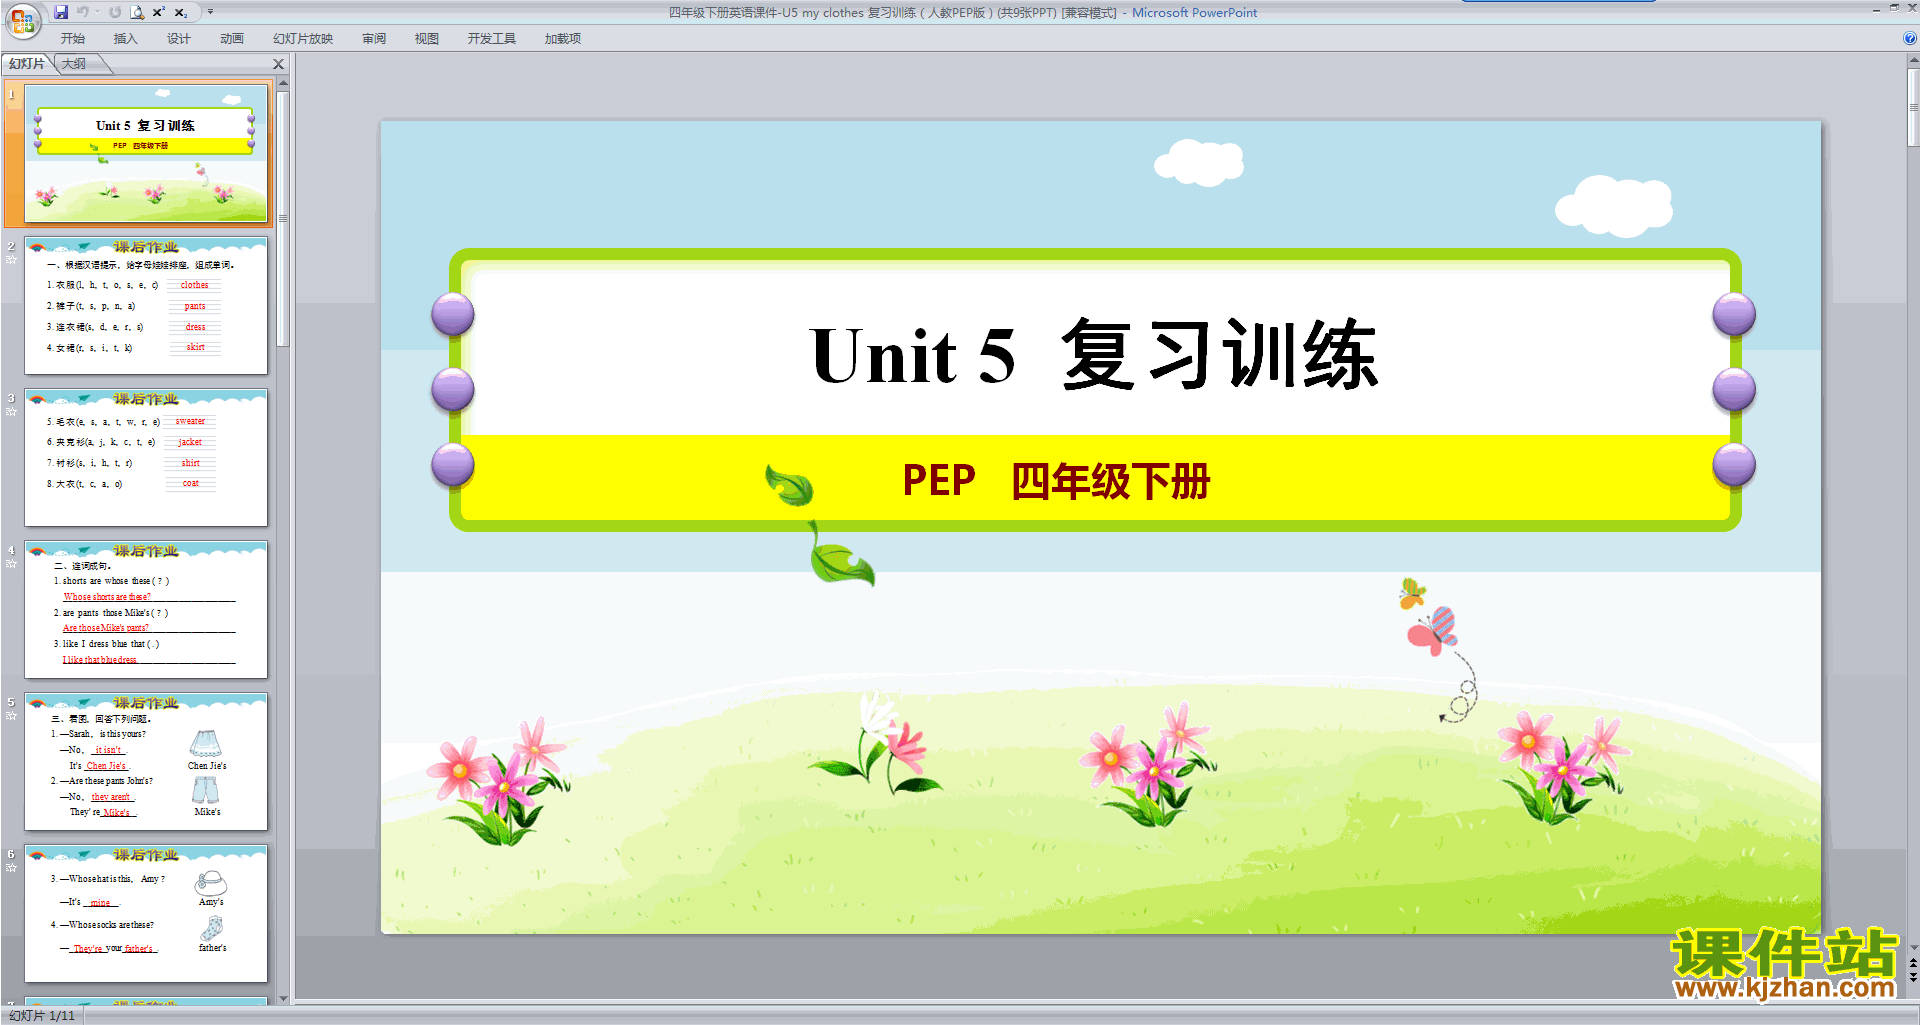1920x1025 pixels.
Task: Expand the Undo history dropdown arrow
Action: pos(98,12)
